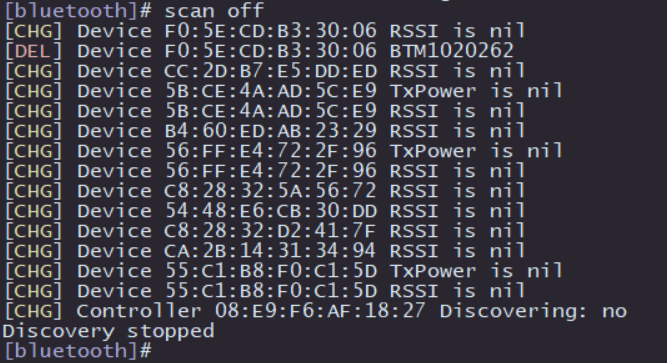667x363 pixels.
Task: Click 'Discovering: no' status text
Action: pos(533,311)
